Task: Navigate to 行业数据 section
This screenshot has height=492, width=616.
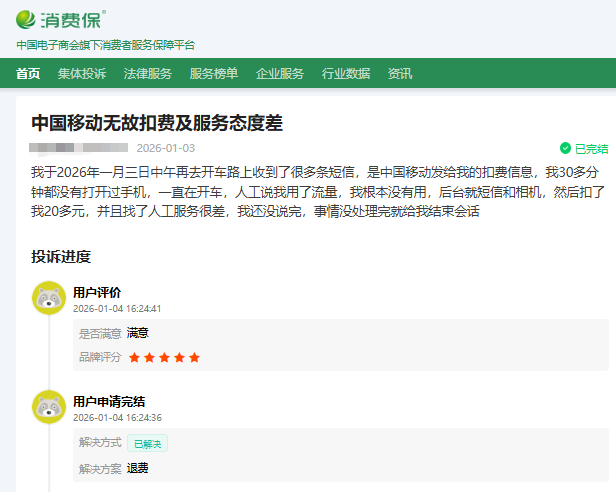Action: click(x=345, y=73)
